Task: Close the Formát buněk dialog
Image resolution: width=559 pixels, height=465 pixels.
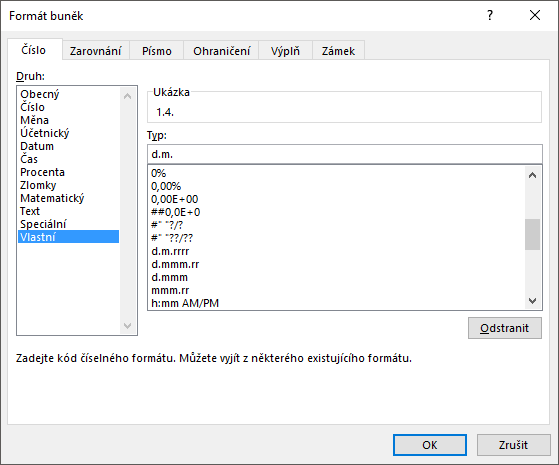Action: [535, 15]
